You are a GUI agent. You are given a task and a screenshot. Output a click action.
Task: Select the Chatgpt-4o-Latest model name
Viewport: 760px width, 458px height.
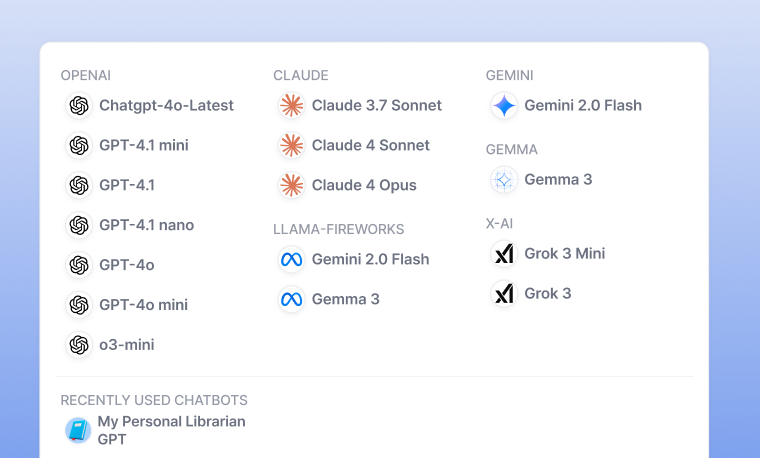click(166, 105)
